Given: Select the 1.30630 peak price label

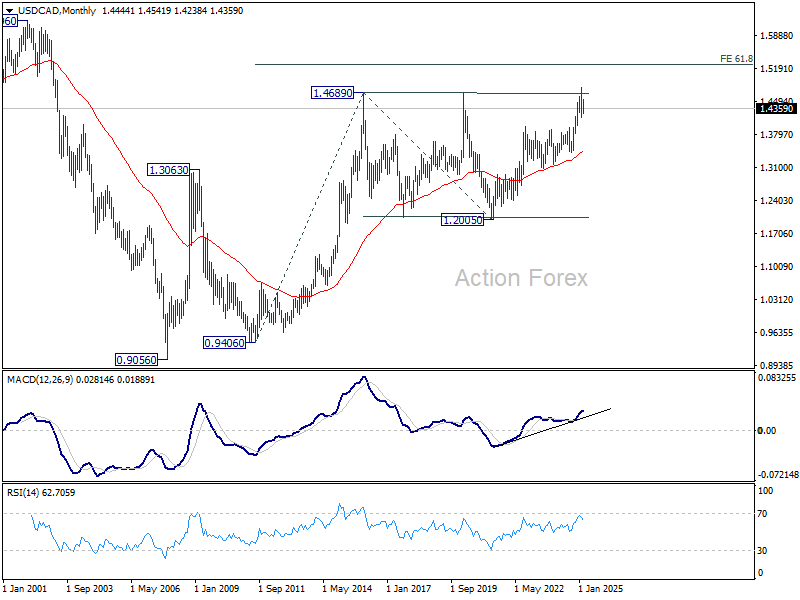Looking at the screenshot, I should pyautogui.click(x=168, y=170).
